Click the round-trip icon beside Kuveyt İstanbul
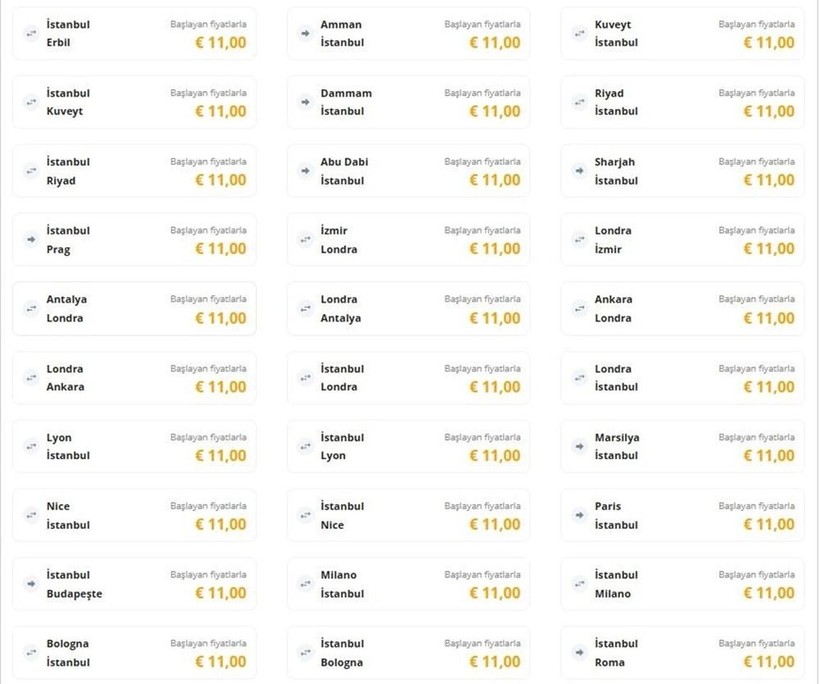 [579, 33]
